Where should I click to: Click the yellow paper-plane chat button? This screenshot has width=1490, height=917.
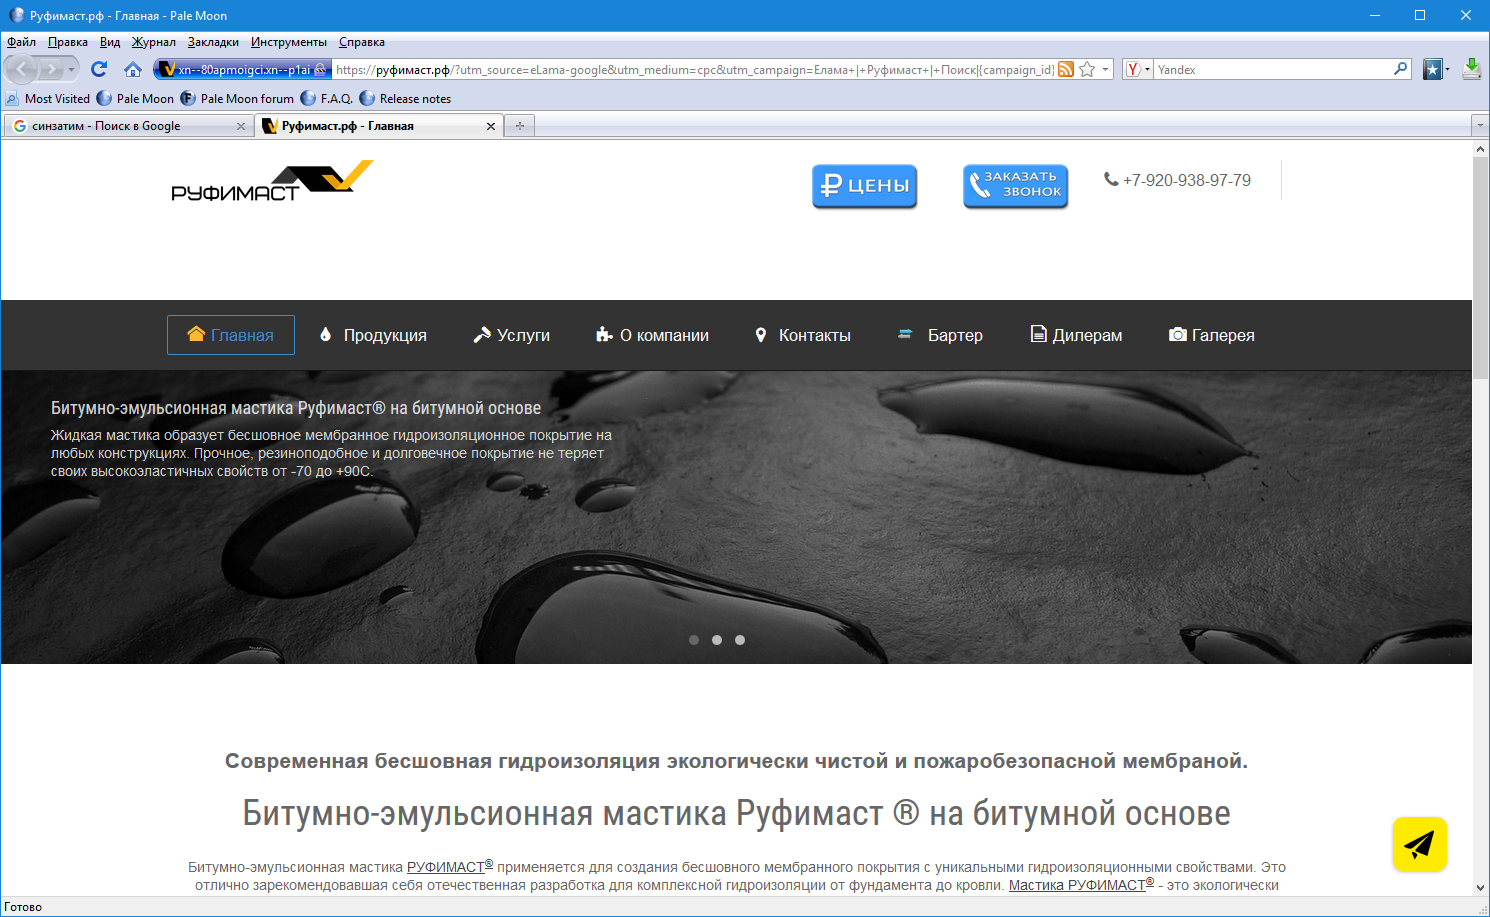point(1420,844)
